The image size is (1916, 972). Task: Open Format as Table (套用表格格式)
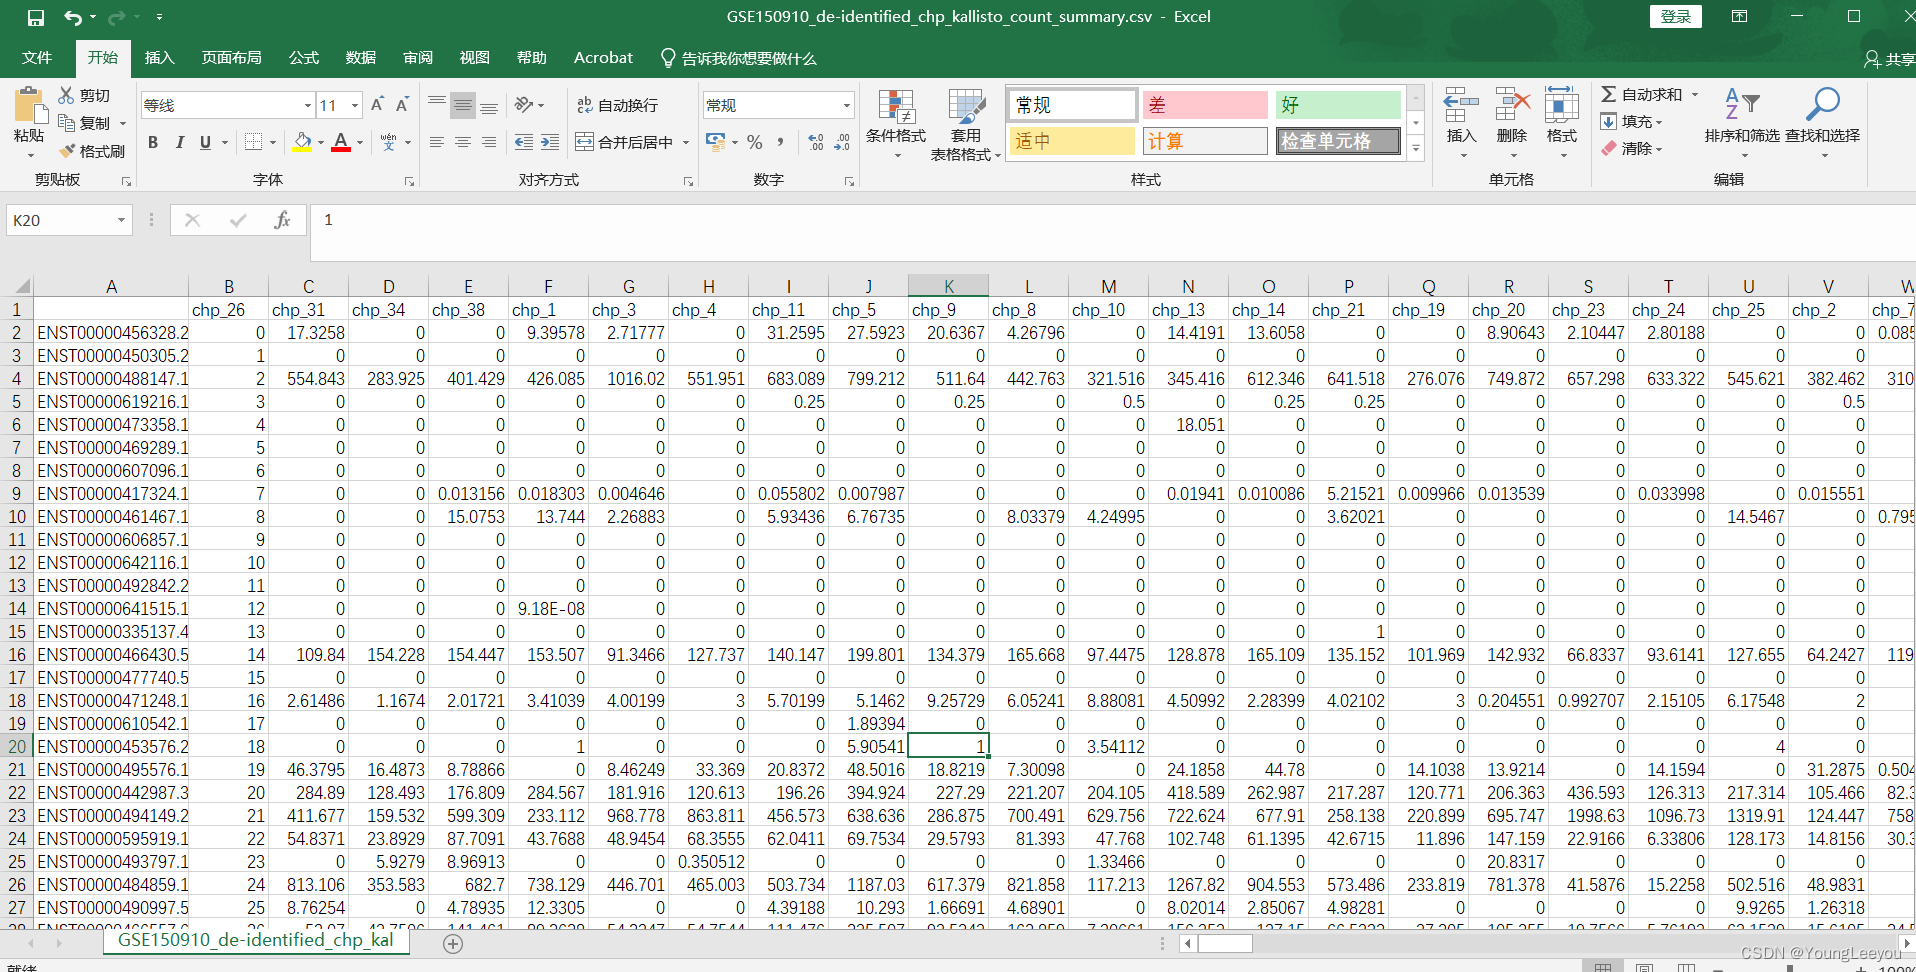click(966, 125)
